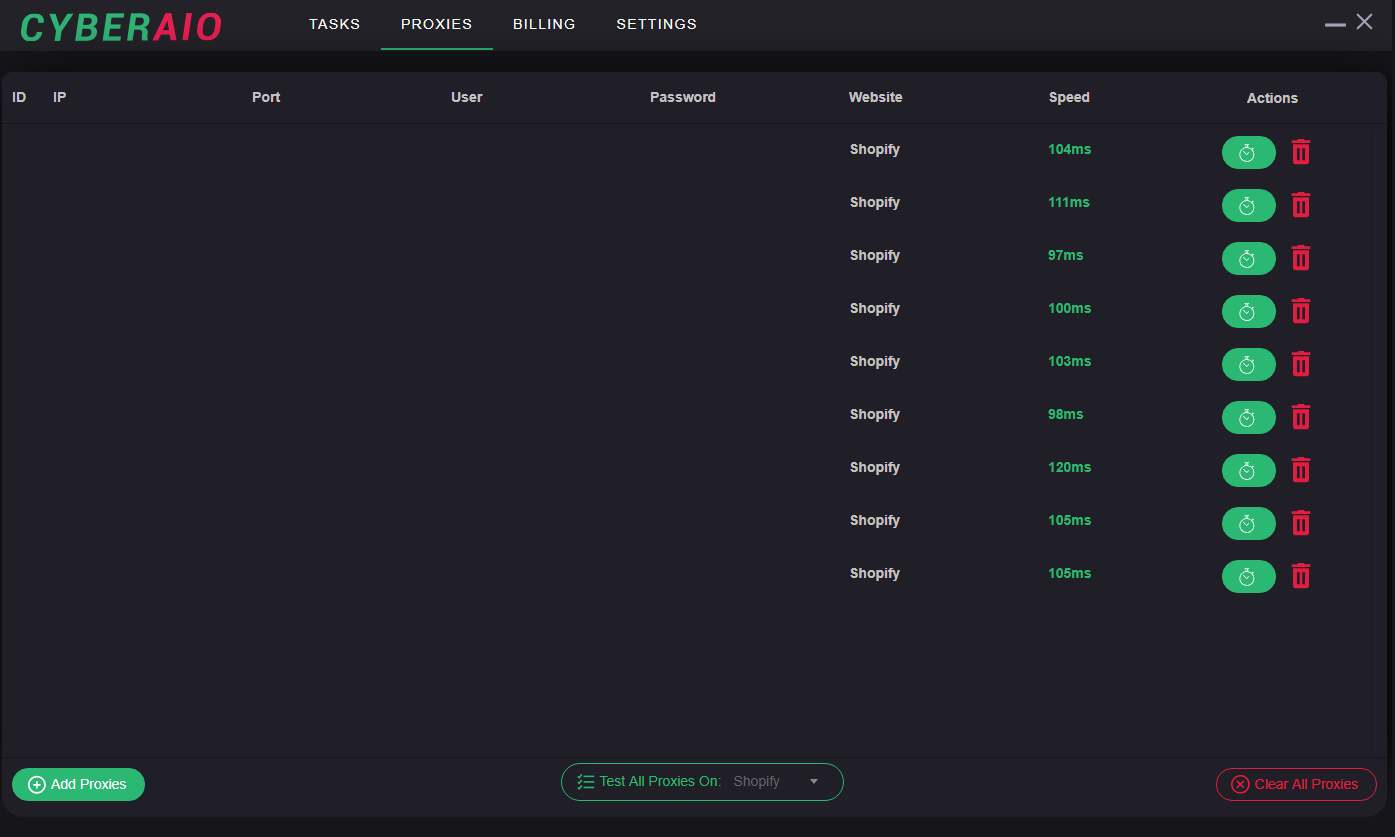Delete the 103ms proxy row

pyautogui.click(x=1301, y=364)
